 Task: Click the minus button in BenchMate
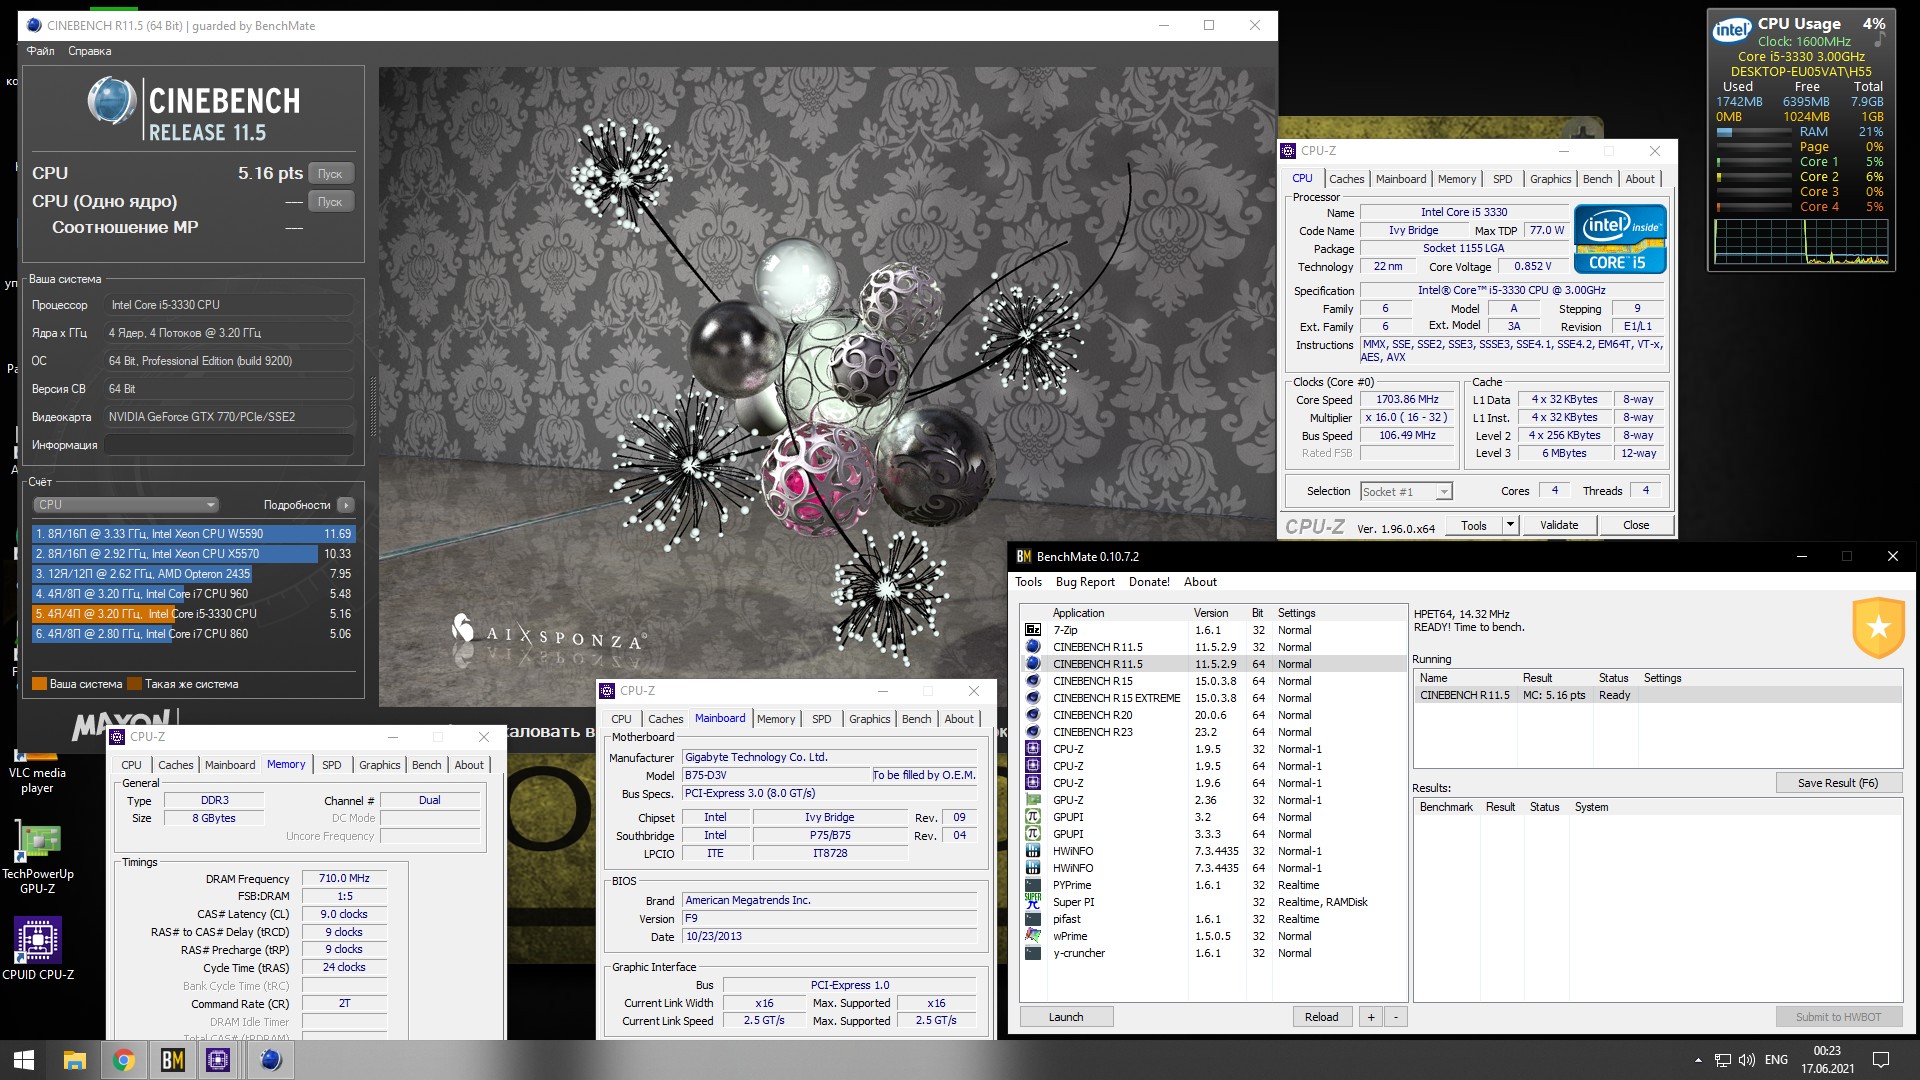tap(1395, 1017)
